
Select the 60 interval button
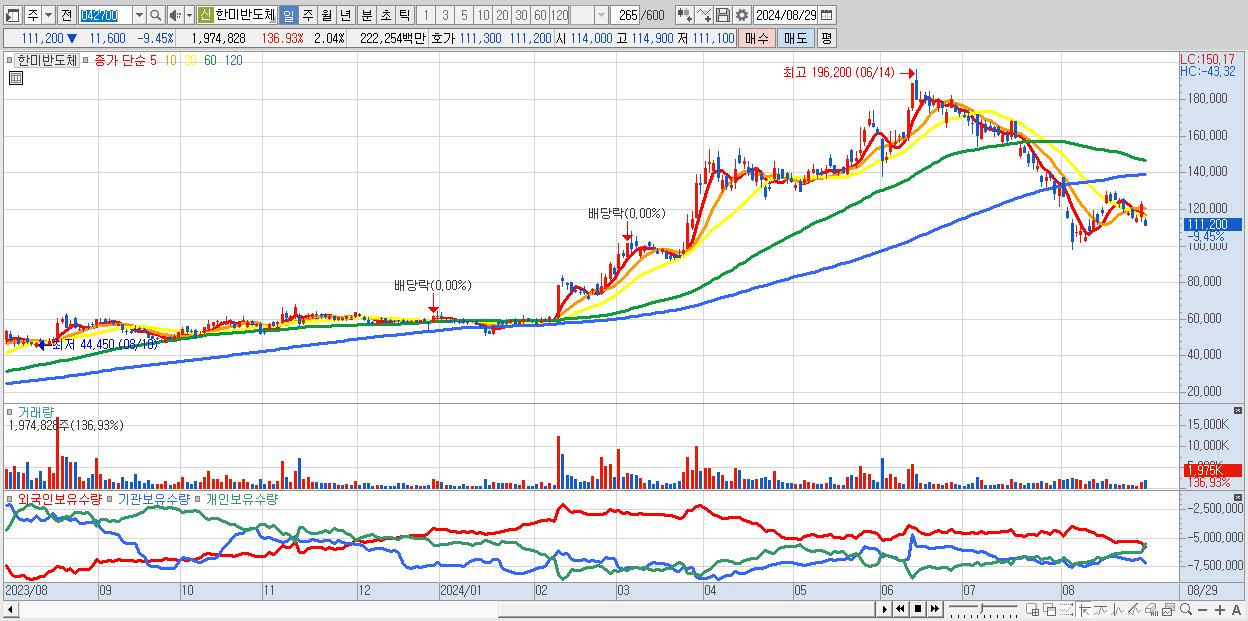tap(540, 15)
